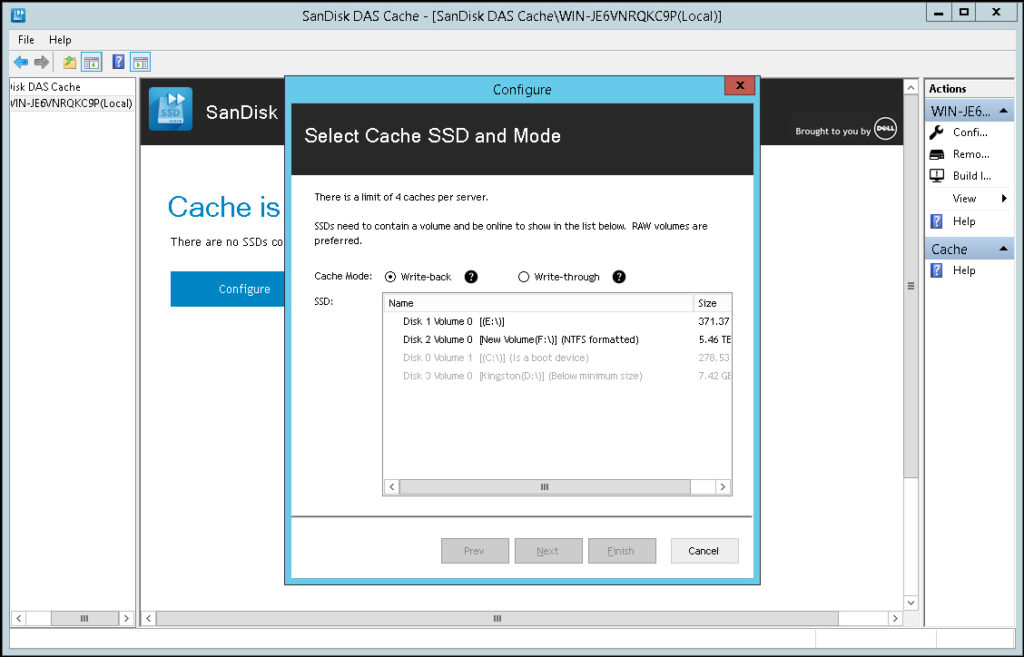Image resolution: width=1024 pixels, height=657 pixels.
Task: Click the forward arrow toolbar icon
Action: [x=42, y=62]
